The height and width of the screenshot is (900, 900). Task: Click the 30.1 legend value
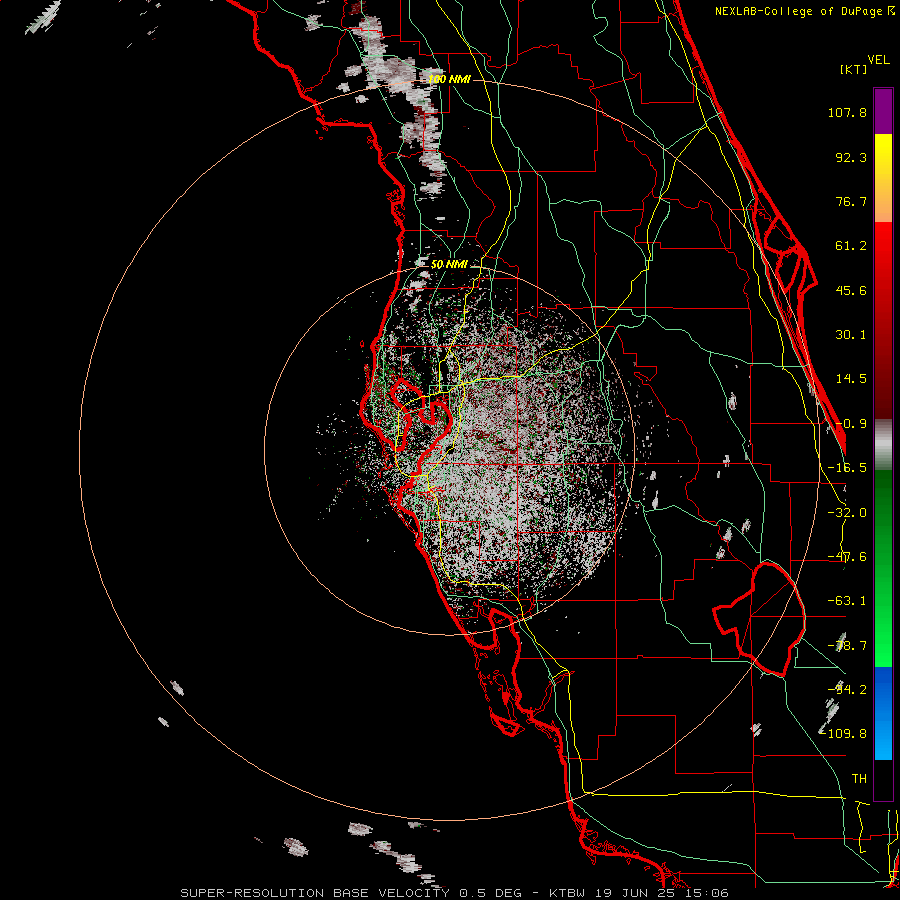click(x=851, y=335)
